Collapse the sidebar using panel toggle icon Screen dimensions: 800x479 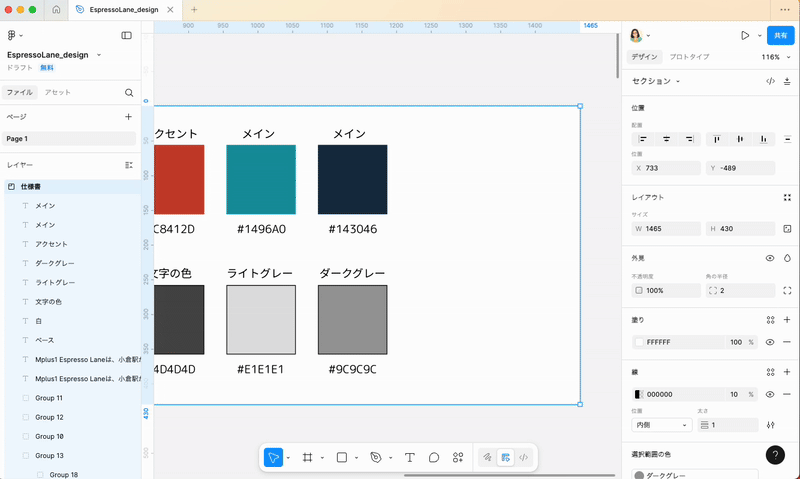point(127,35)
